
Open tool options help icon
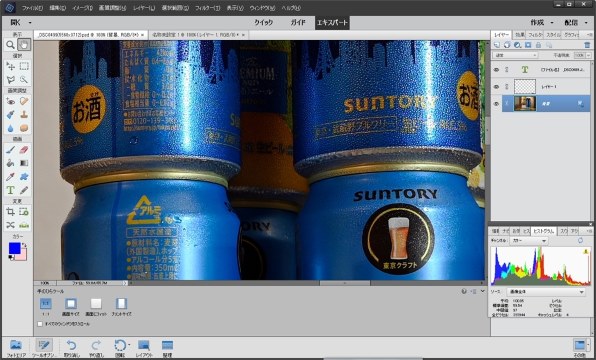pyautogui.click(x=464, y=292)
